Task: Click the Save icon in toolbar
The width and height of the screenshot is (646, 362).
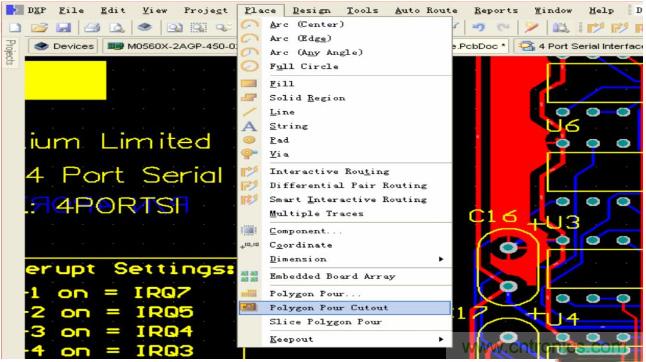Action: [x=63, y=28]
